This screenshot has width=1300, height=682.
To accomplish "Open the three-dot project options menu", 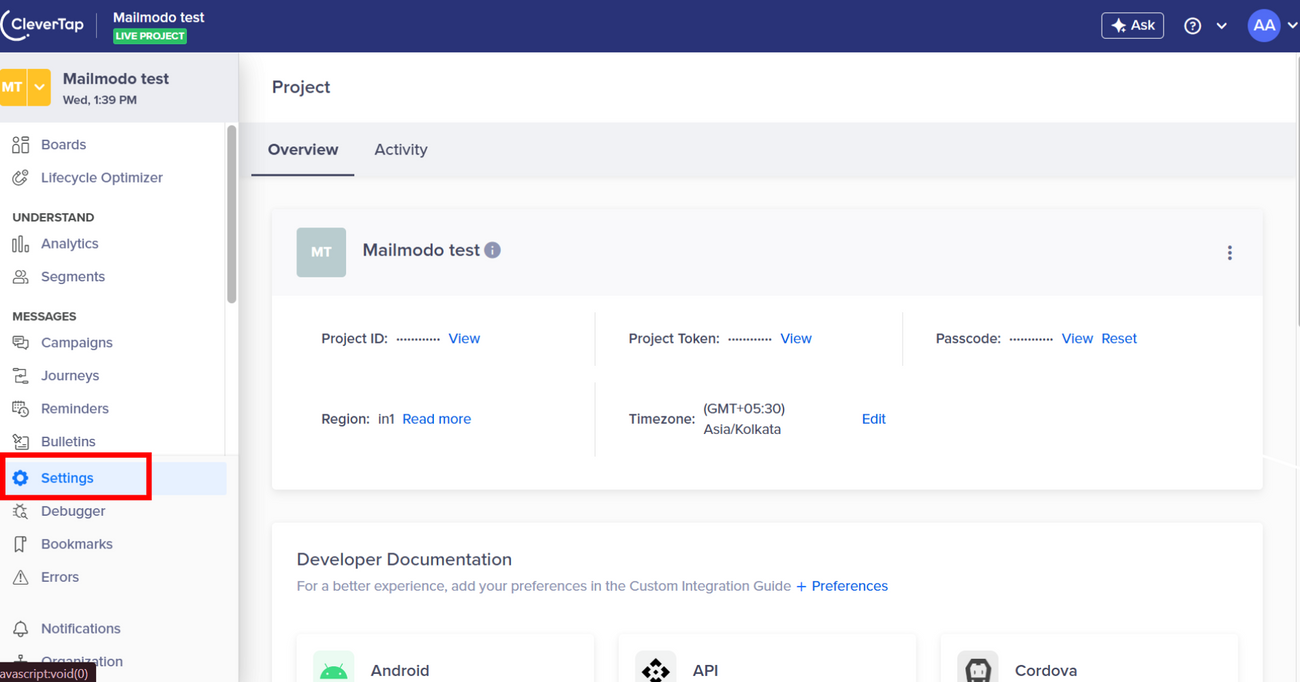I will point(1229,253).
